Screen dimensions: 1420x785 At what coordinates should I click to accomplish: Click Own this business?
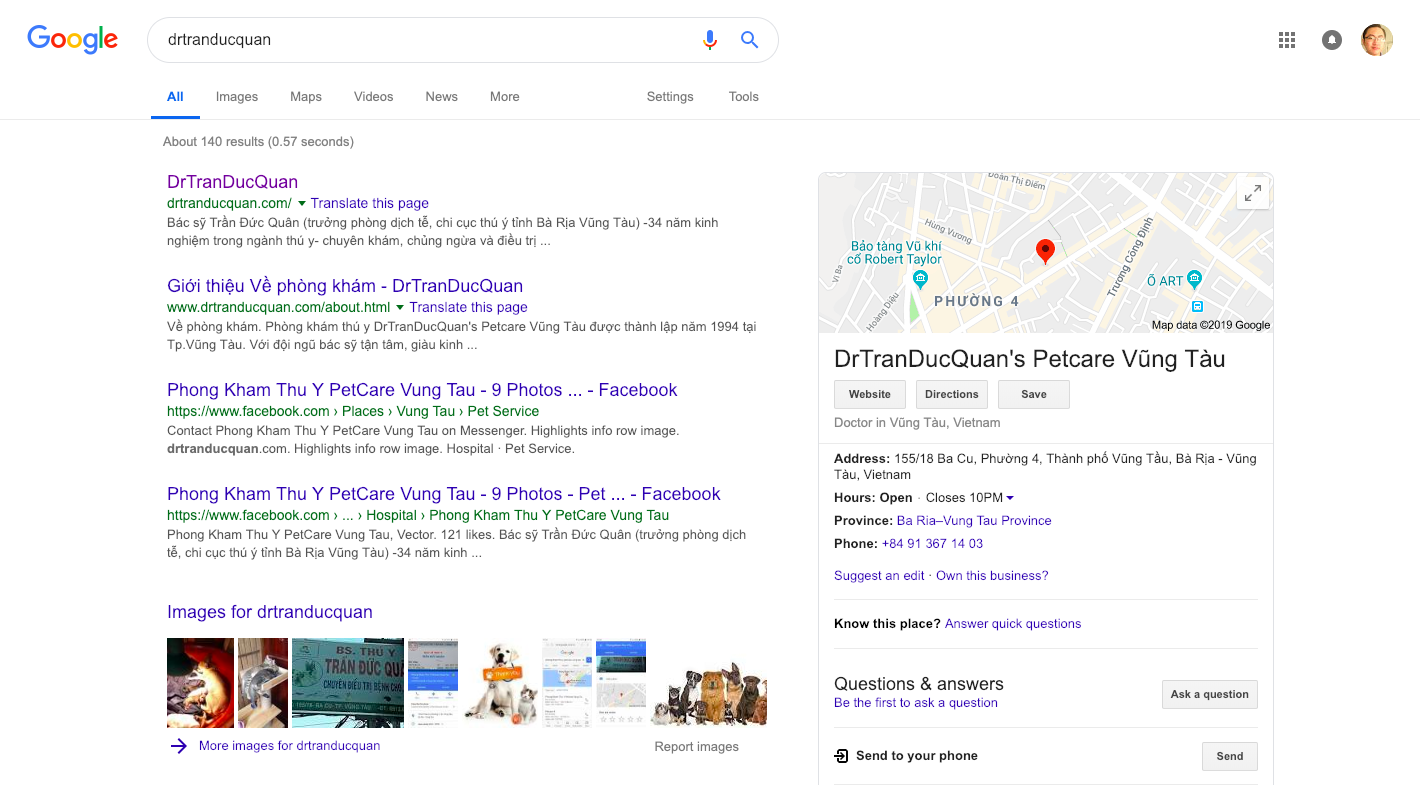[992, 576]
